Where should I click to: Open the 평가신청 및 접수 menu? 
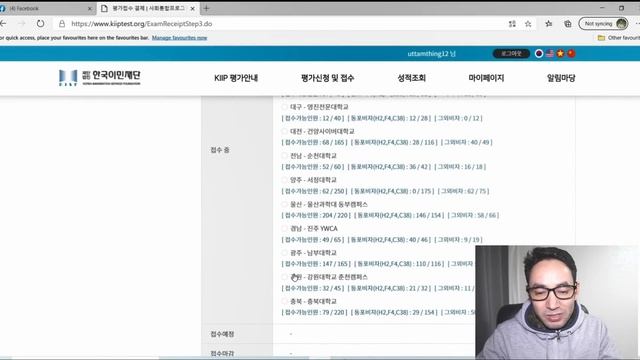[327, 78]
